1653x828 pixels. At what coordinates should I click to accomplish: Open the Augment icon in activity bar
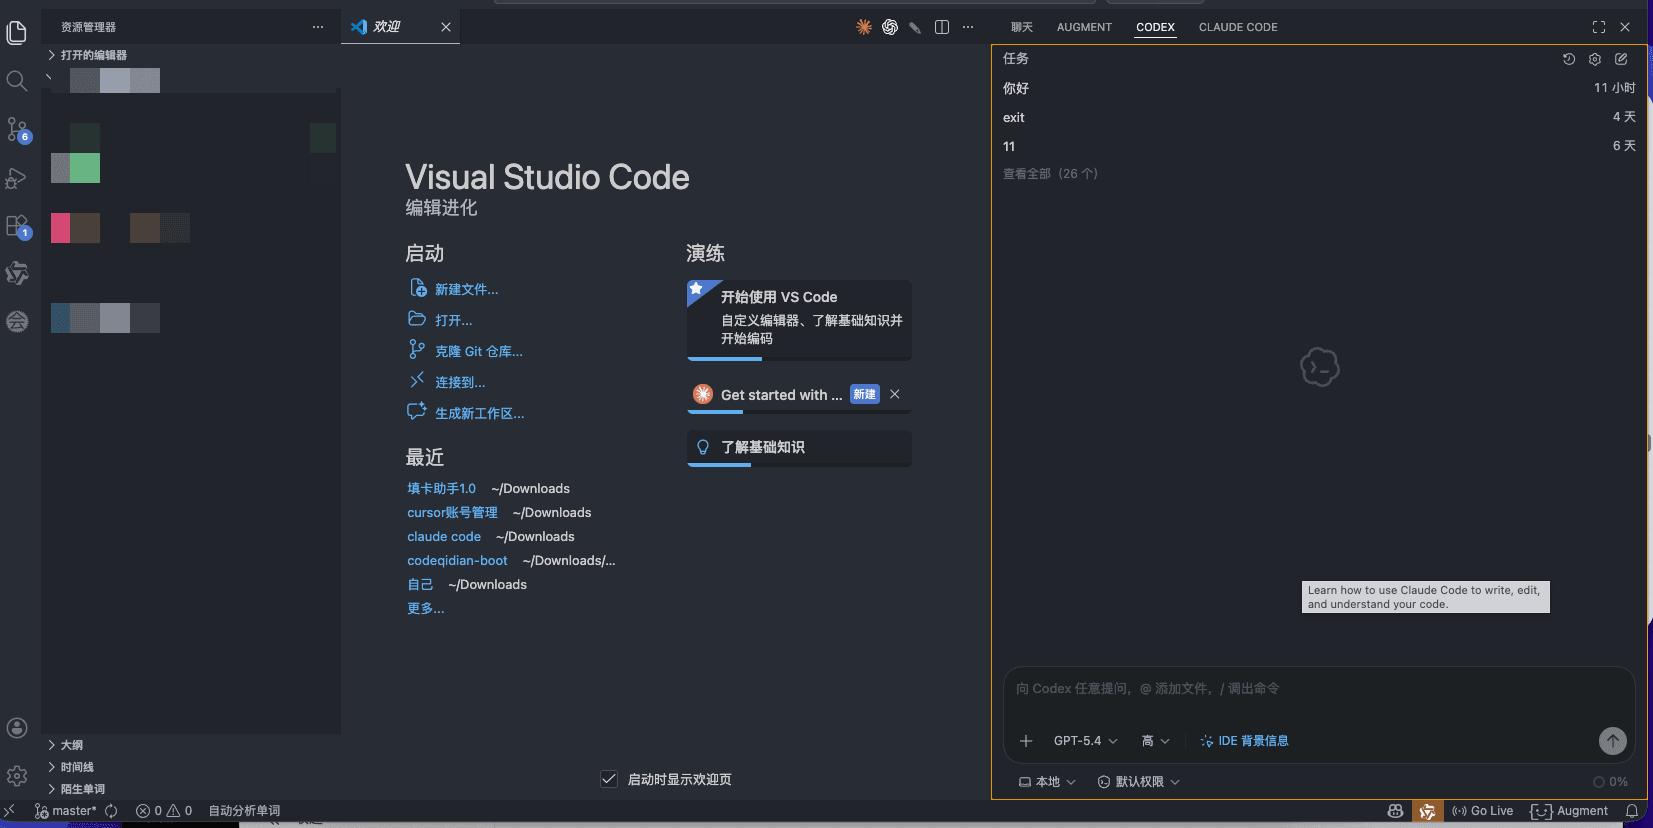[x=17, y=273]
